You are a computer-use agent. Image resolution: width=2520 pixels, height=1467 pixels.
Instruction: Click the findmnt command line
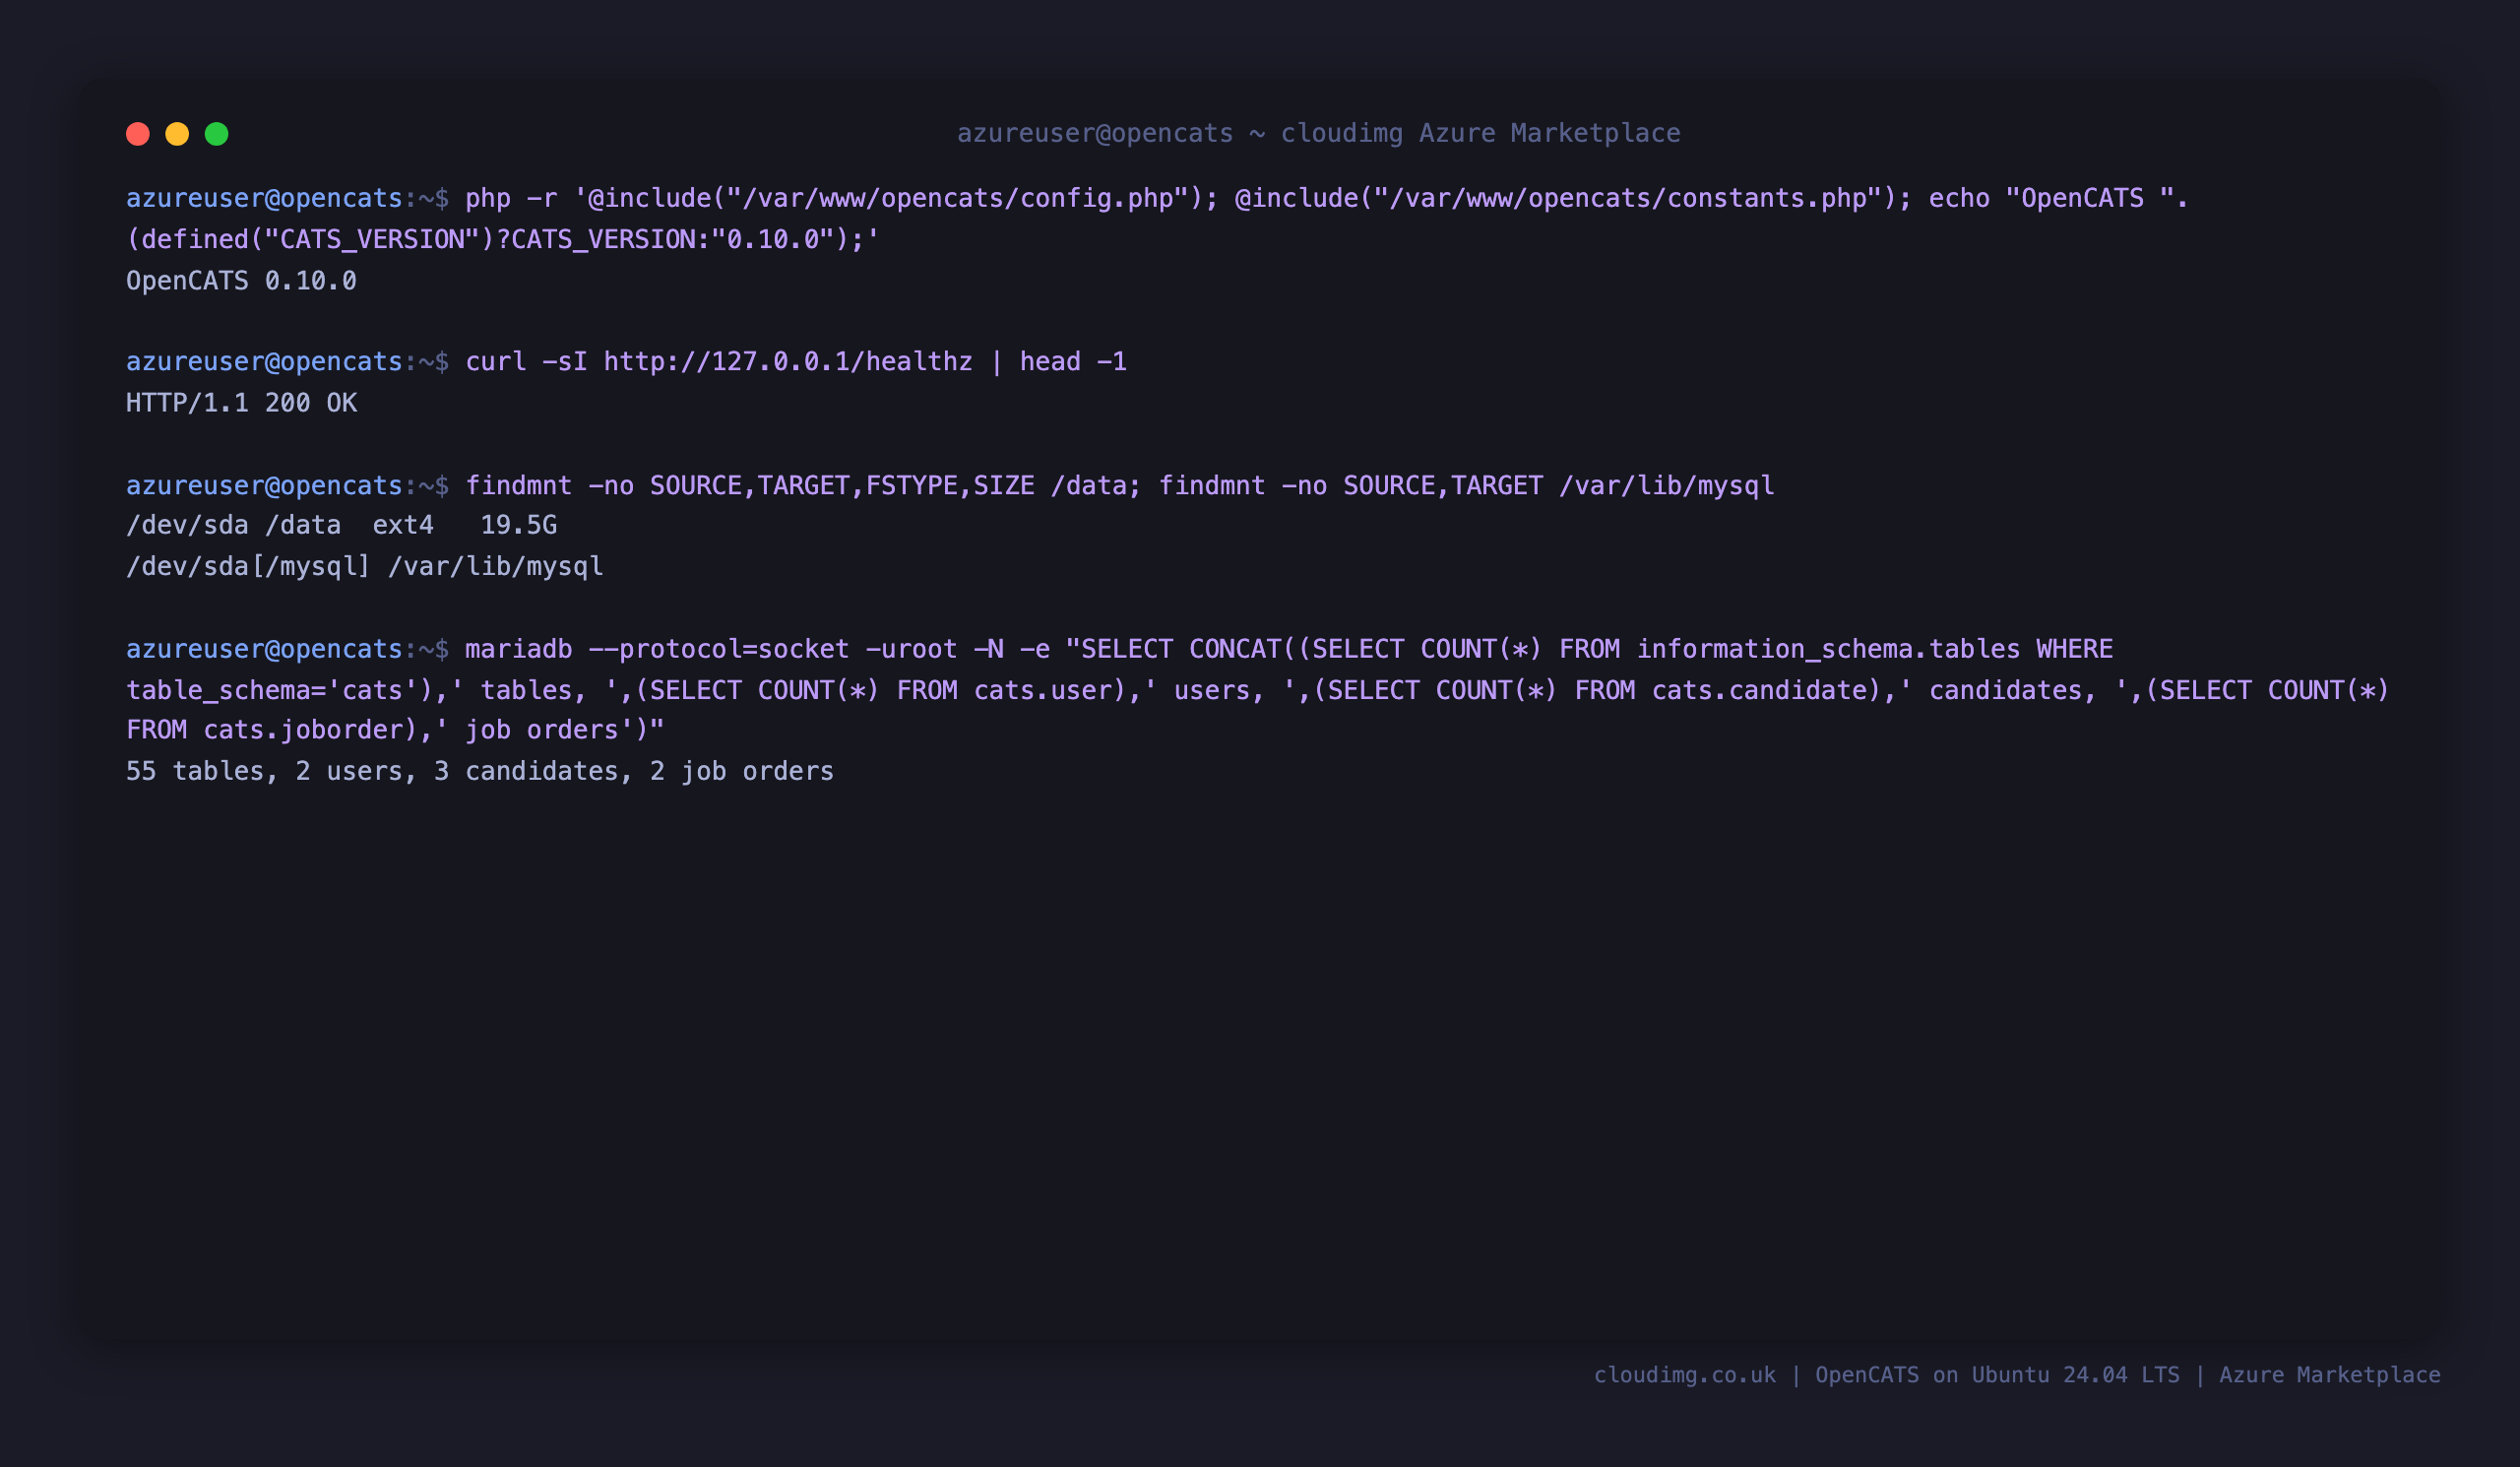pyautogui.click(x=950, y=486)
